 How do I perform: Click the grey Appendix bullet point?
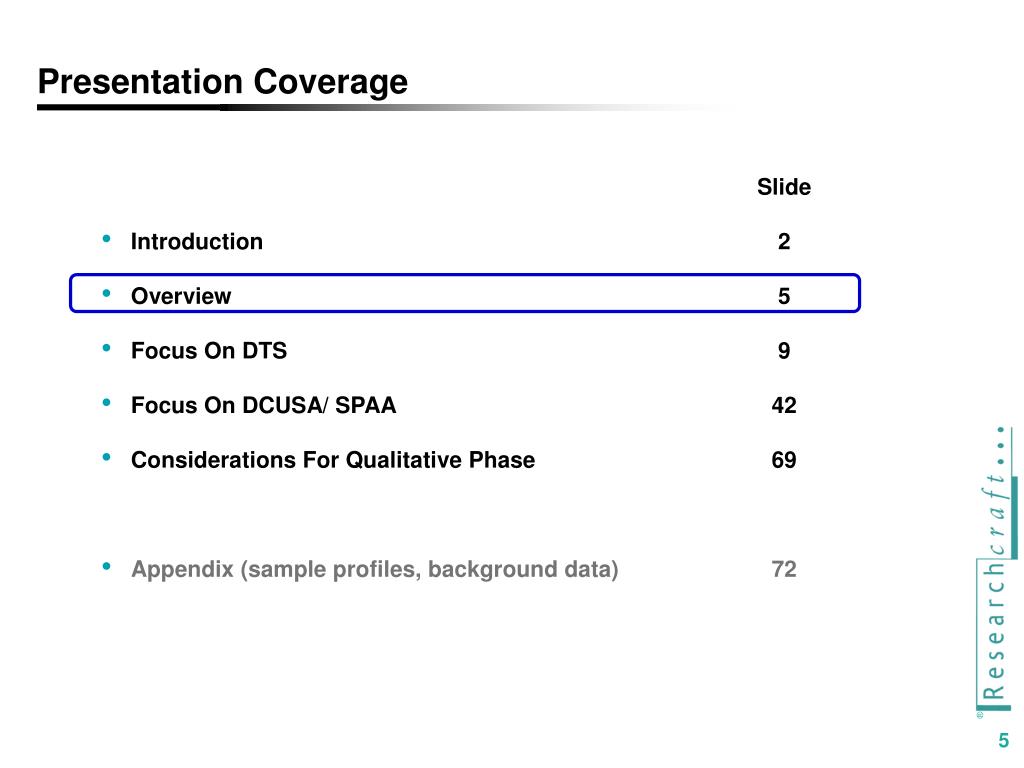(x=106, y=567)
